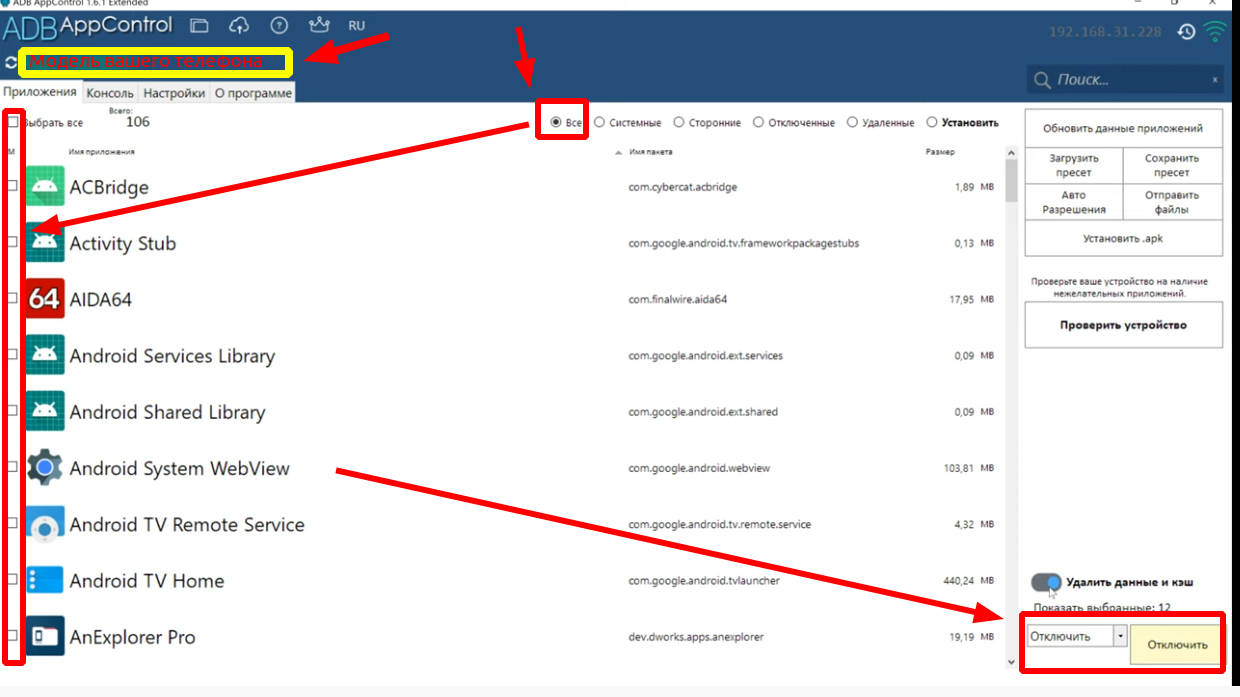Select the 'Системные' filter radio button
Viewport: 1240px width, 697px height.
click(x=600, y=123)
